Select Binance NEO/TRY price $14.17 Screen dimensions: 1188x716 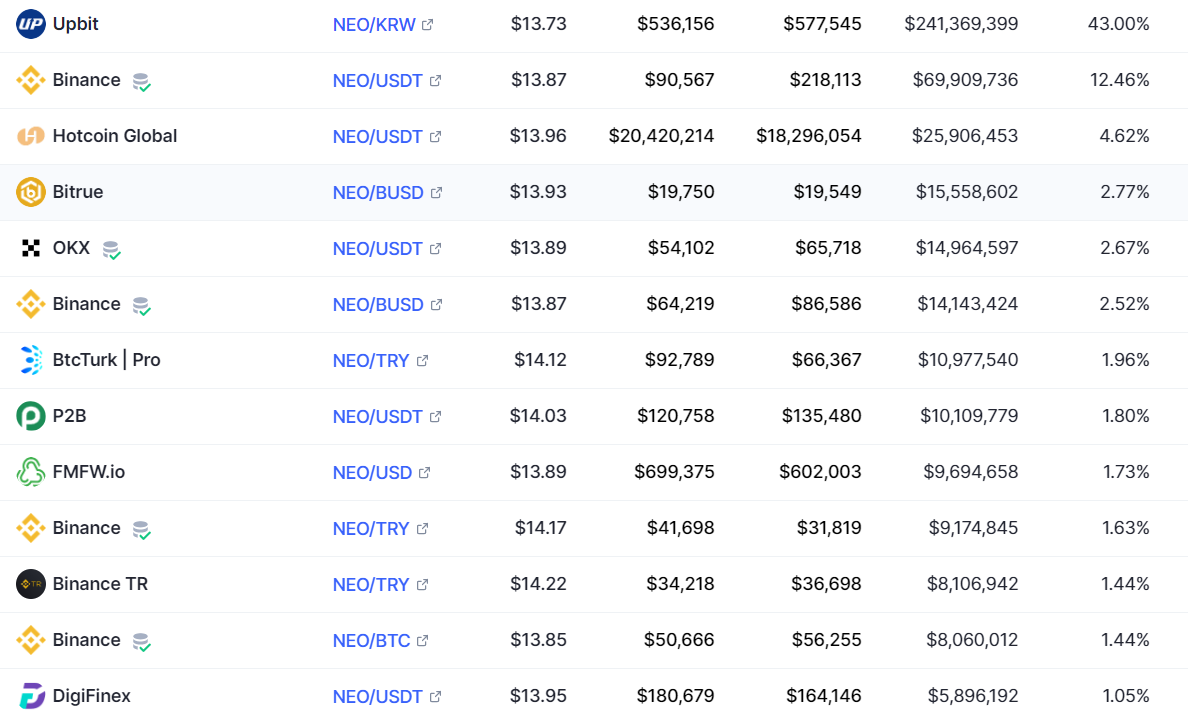click(x=540, y=529)
